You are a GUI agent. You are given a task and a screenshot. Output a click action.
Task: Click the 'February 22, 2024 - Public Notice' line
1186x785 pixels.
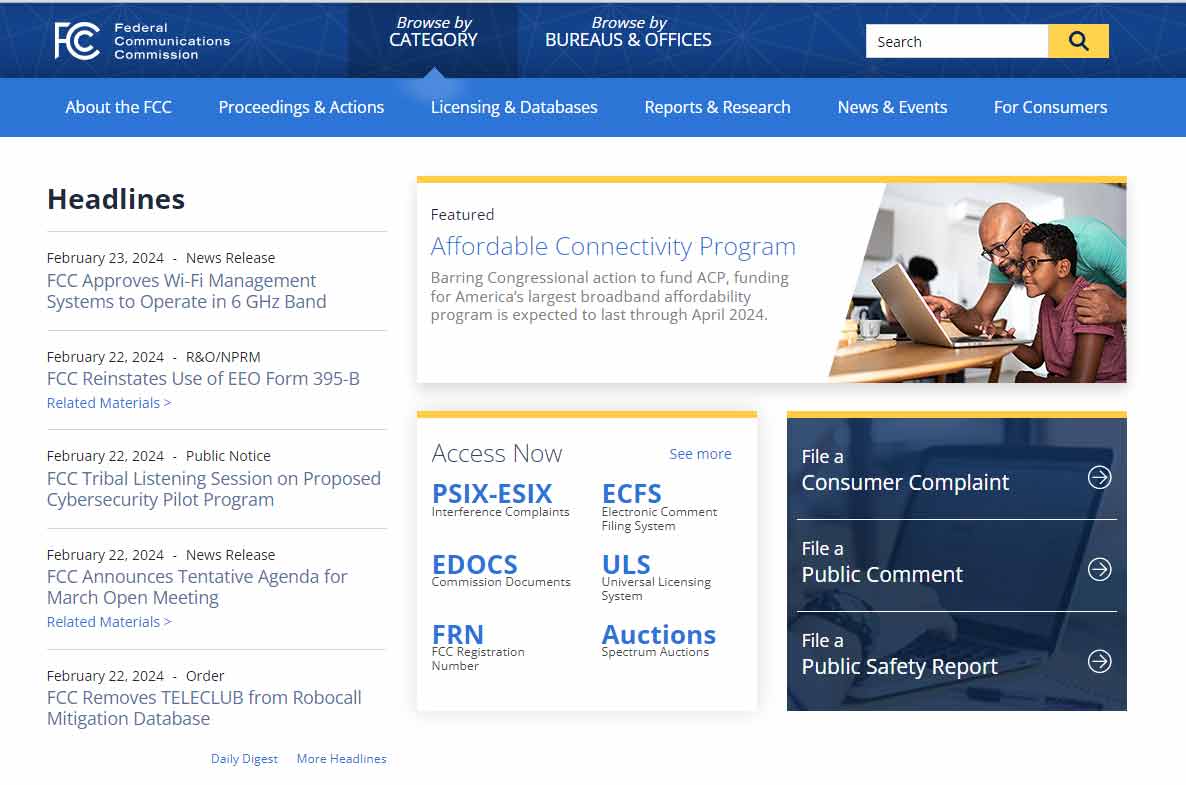coord(159,456)
